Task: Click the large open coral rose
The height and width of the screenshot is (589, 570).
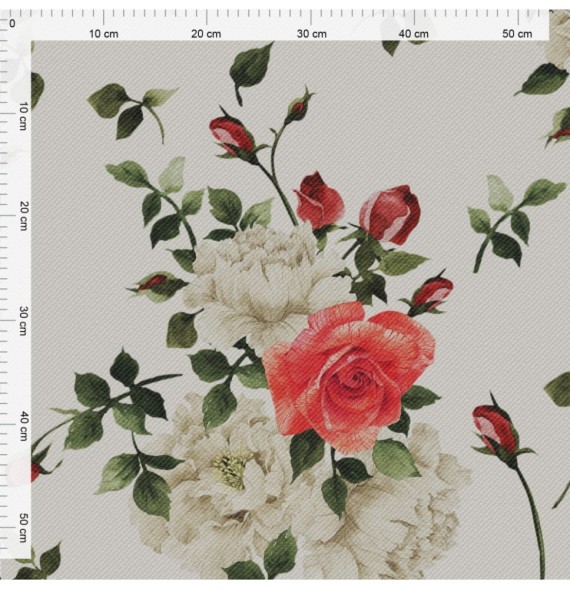Action: pos(349,376)
